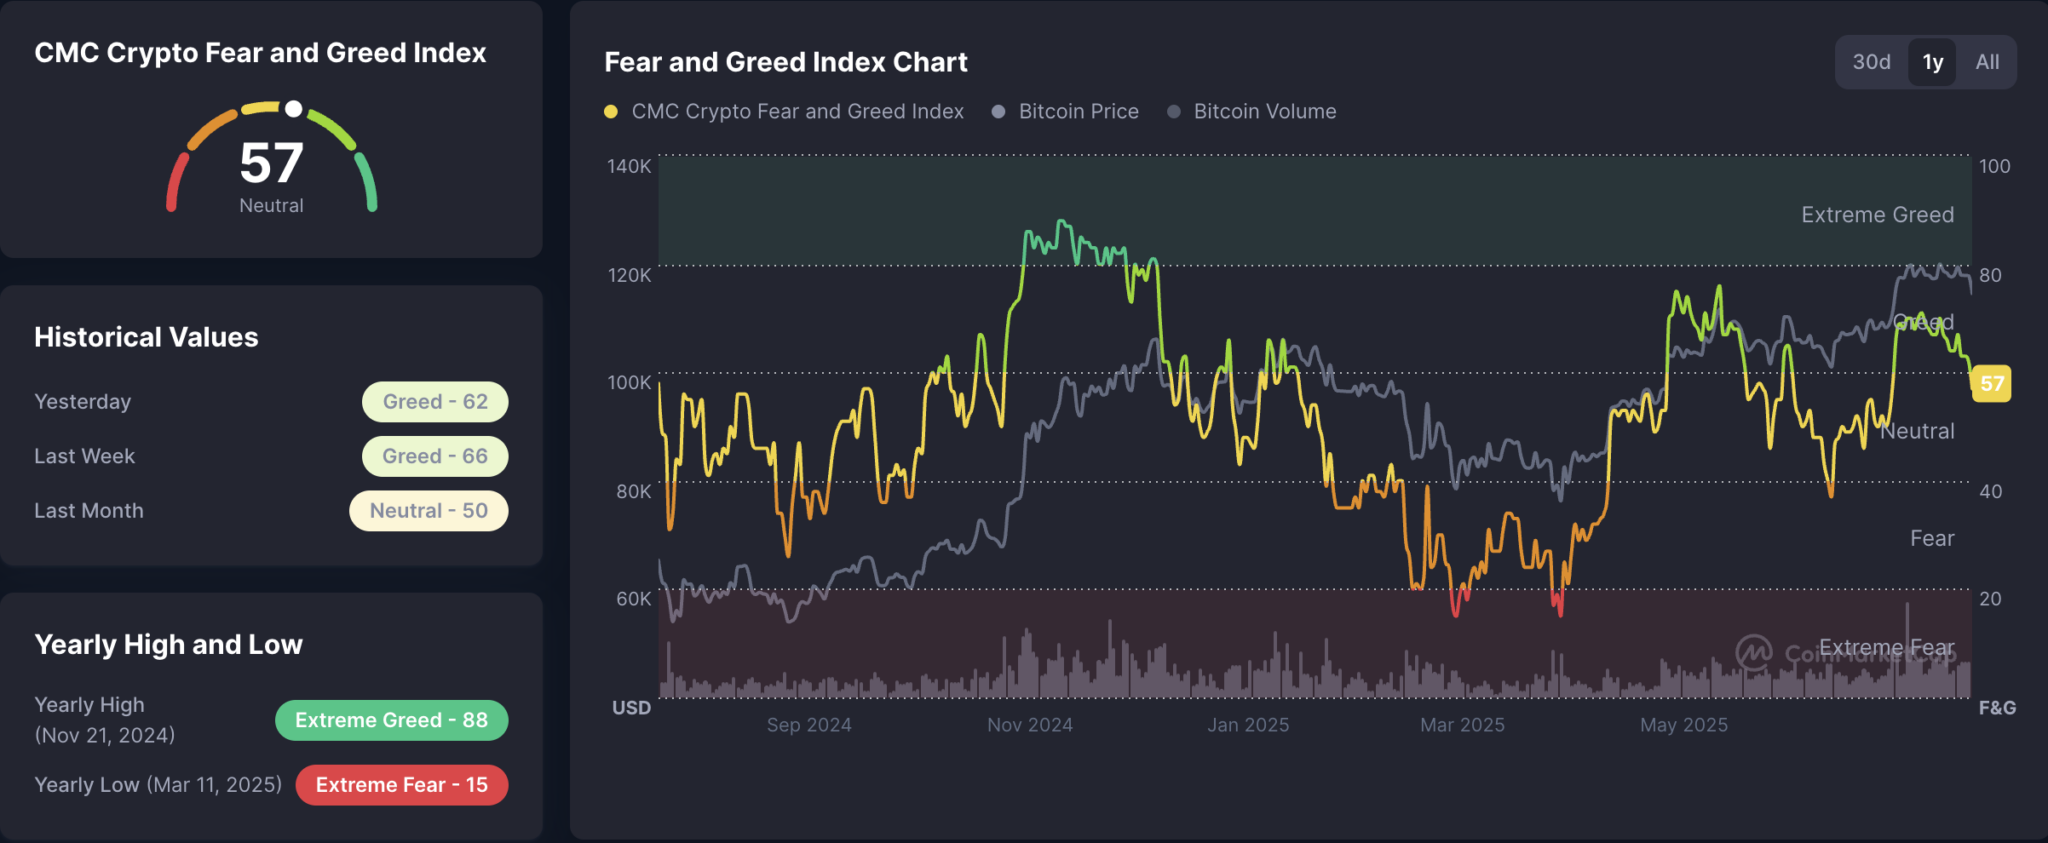Click the Last Month row label
Image resolution: width=2048 pixels, height=843 pixels.
pos(88,511)
